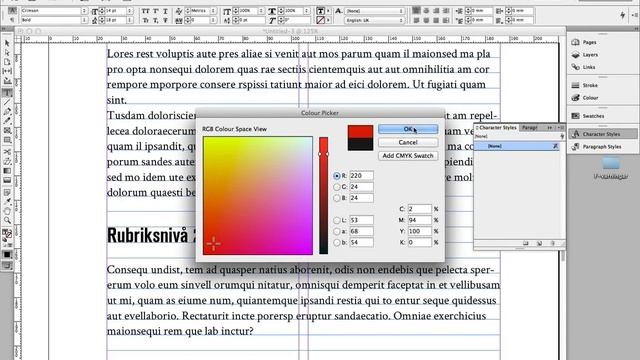This screenshot has height=360, width=640.
Task: Select the Page tool
Action: (7, 62)
